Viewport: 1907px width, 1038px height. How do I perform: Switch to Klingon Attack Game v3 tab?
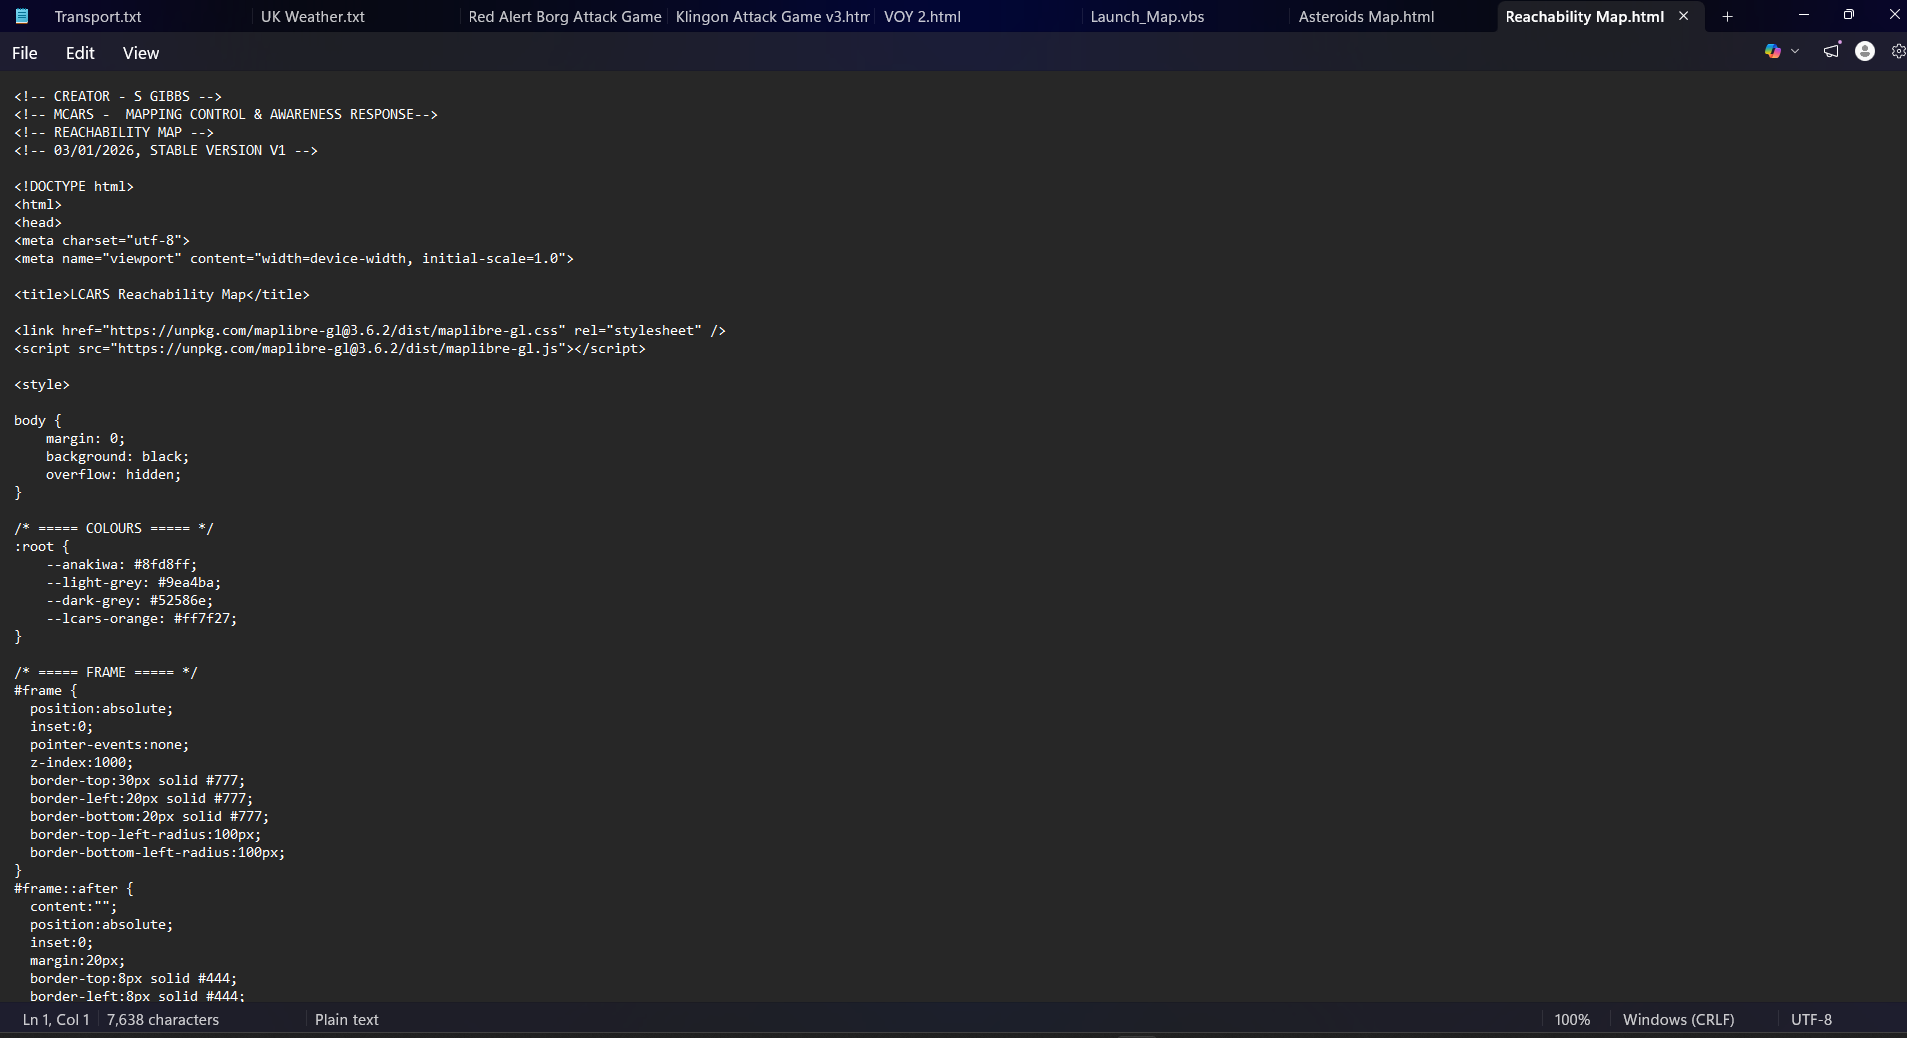(772, 17)
